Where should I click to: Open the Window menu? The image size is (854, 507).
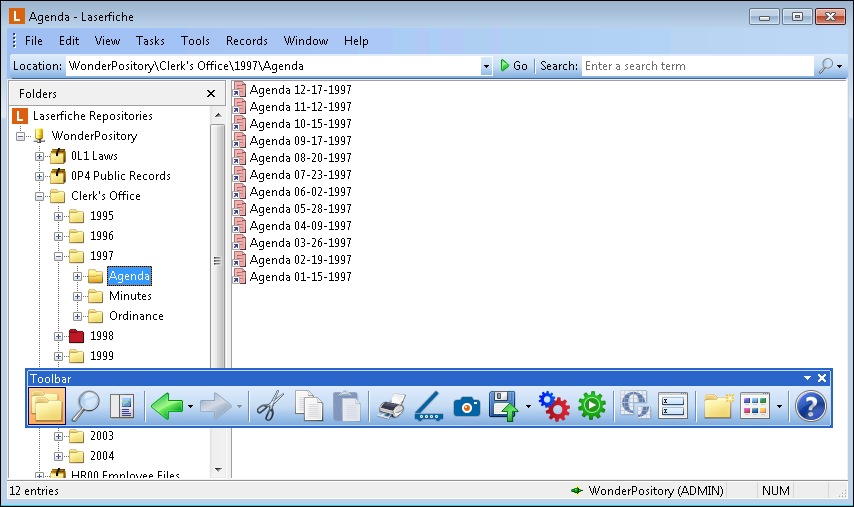306,41
